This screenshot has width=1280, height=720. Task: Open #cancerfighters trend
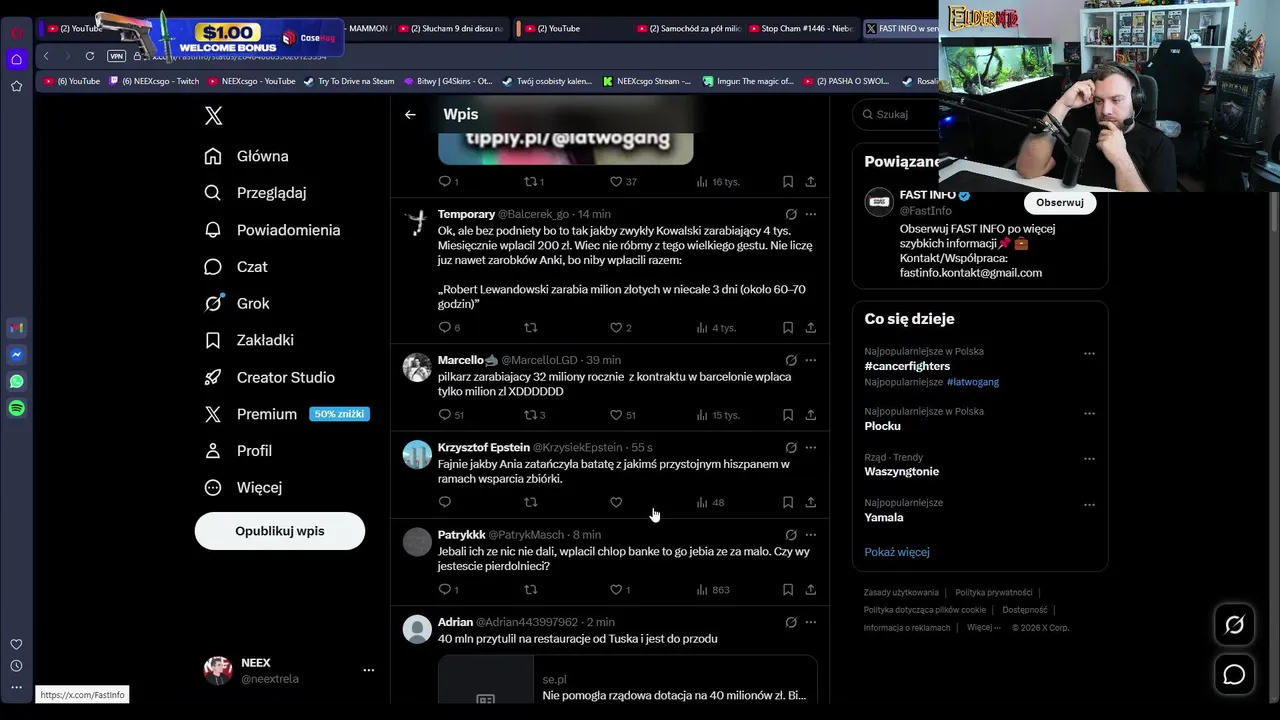coord(907,366)
